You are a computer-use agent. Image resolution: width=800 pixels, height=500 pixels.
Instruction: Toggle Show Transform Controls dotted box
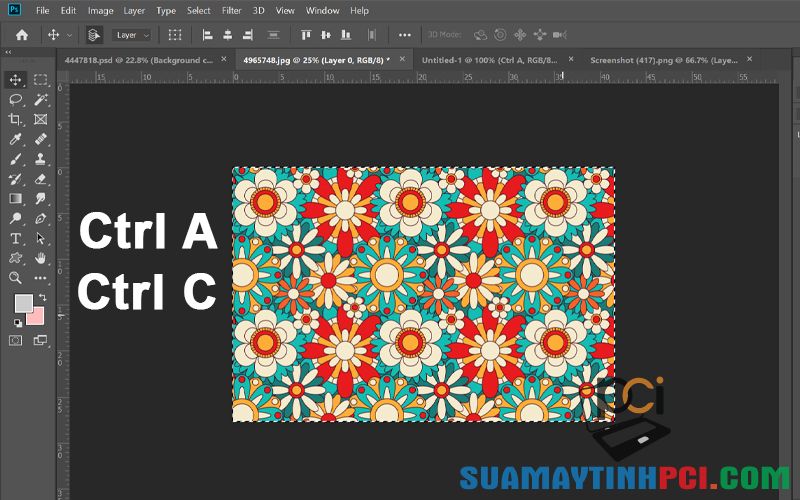coord(175,35)
